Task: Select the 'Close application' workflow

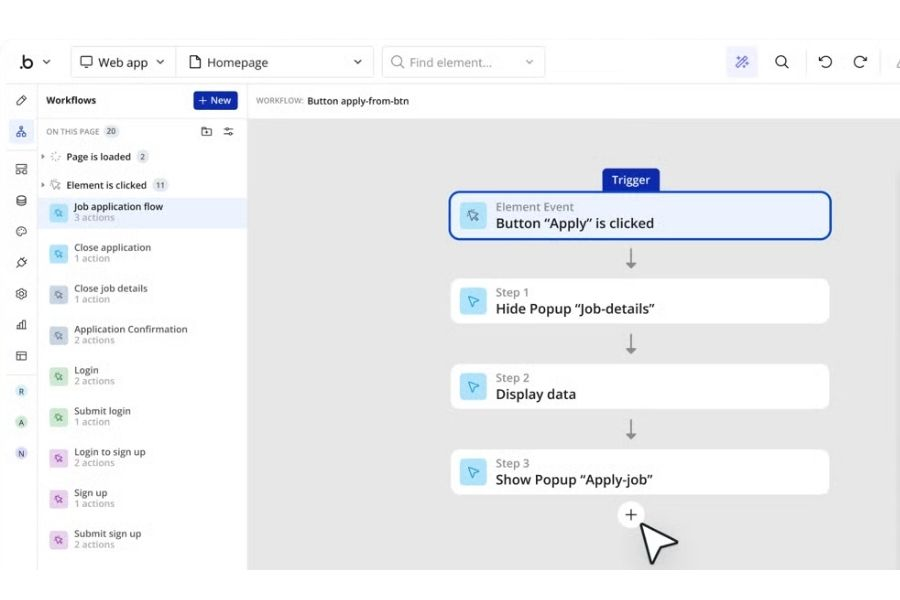Action: (x=112, y=253)
